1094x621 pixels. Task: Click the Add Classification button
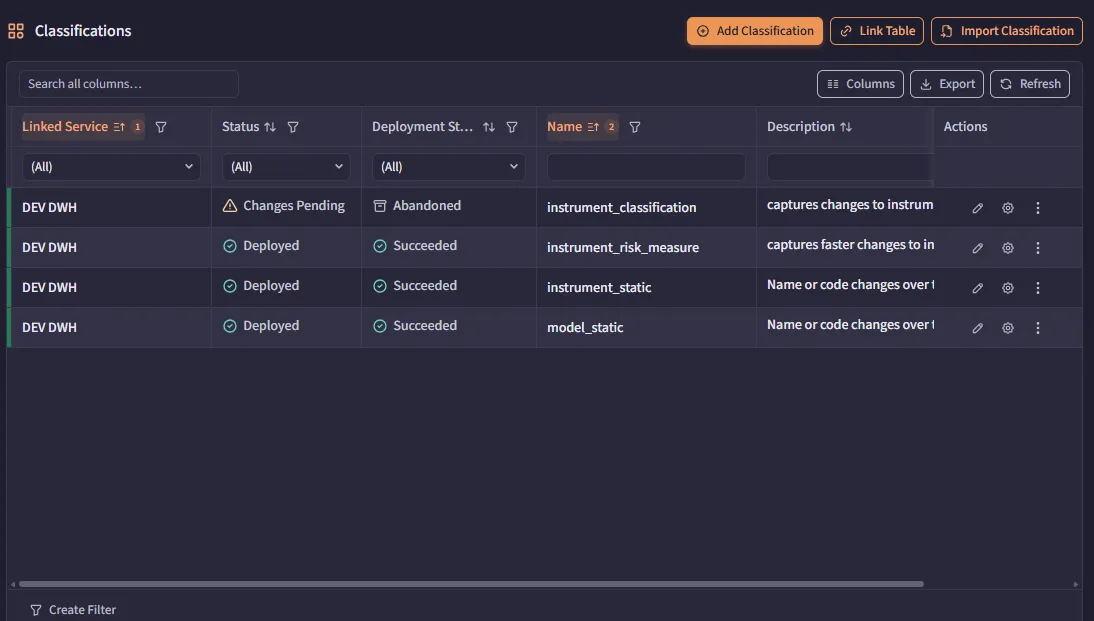coord(754,31)
